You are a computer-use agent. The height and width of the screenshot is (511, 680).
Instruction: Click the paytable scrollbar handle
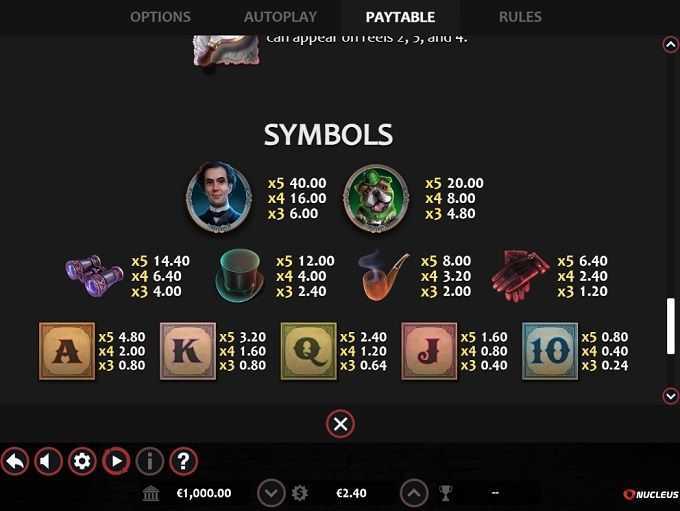tap(670, 326)
